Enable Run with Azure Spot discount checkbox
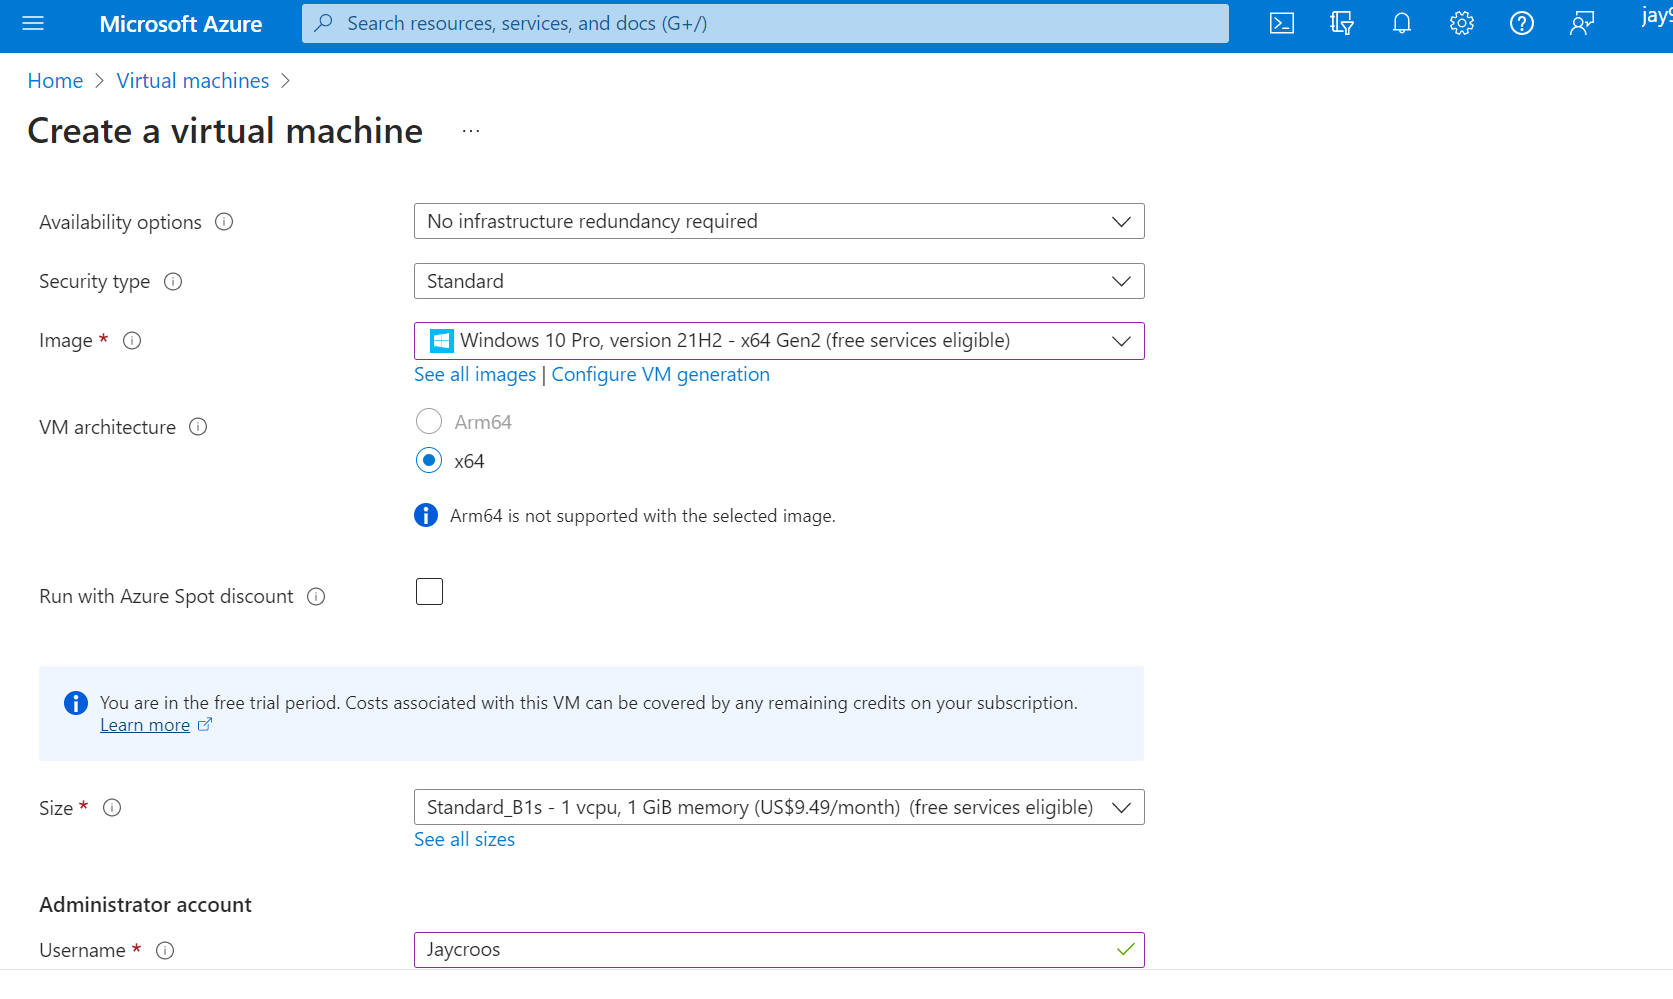The width and height of the screenshot is (1673, 999). (x=429, y=592)
